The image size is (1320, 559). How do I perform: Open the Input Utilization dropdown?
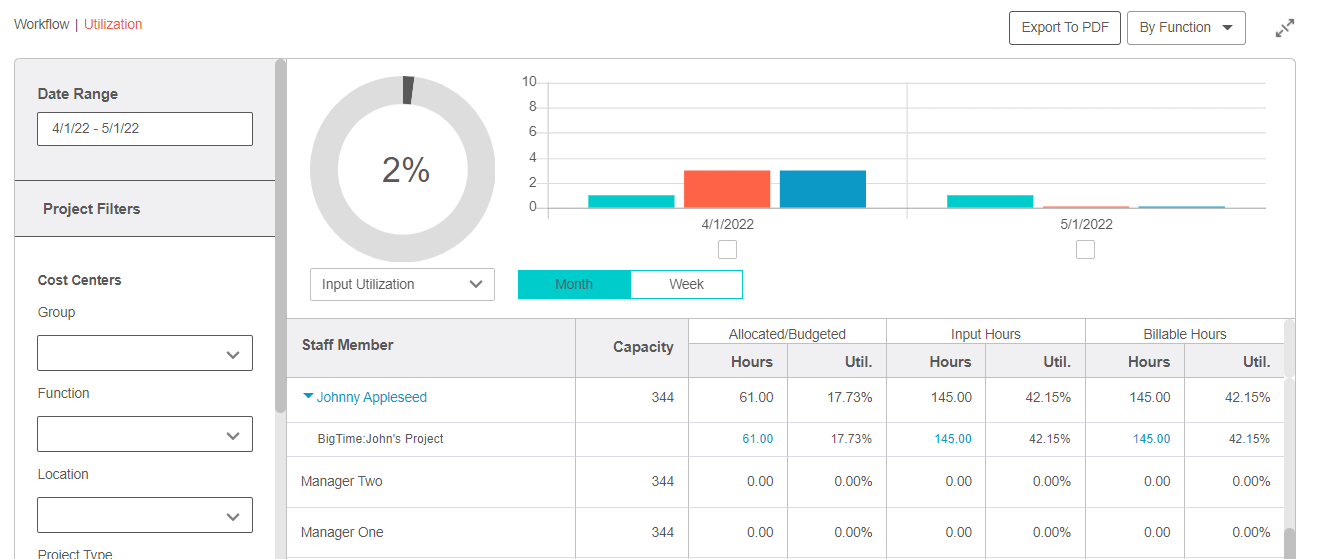coord(402,284)
